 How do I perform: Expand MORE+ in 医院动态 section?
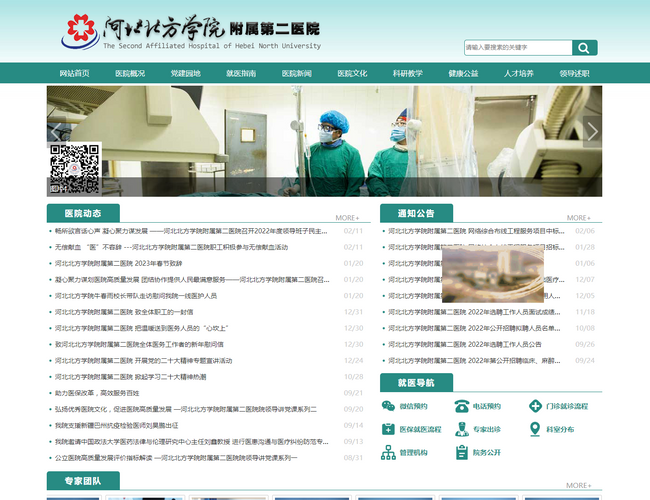point(347,217)
